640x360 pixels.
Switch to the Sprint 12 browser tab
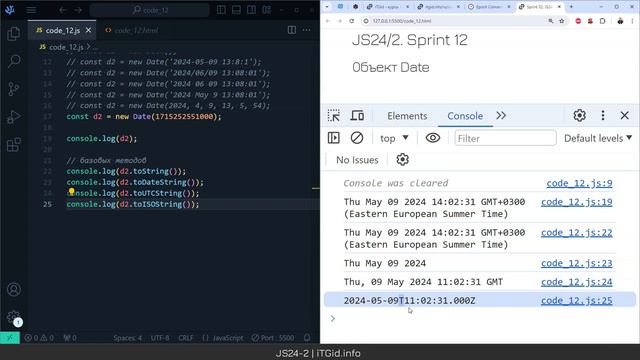click(x=540, y=7)
